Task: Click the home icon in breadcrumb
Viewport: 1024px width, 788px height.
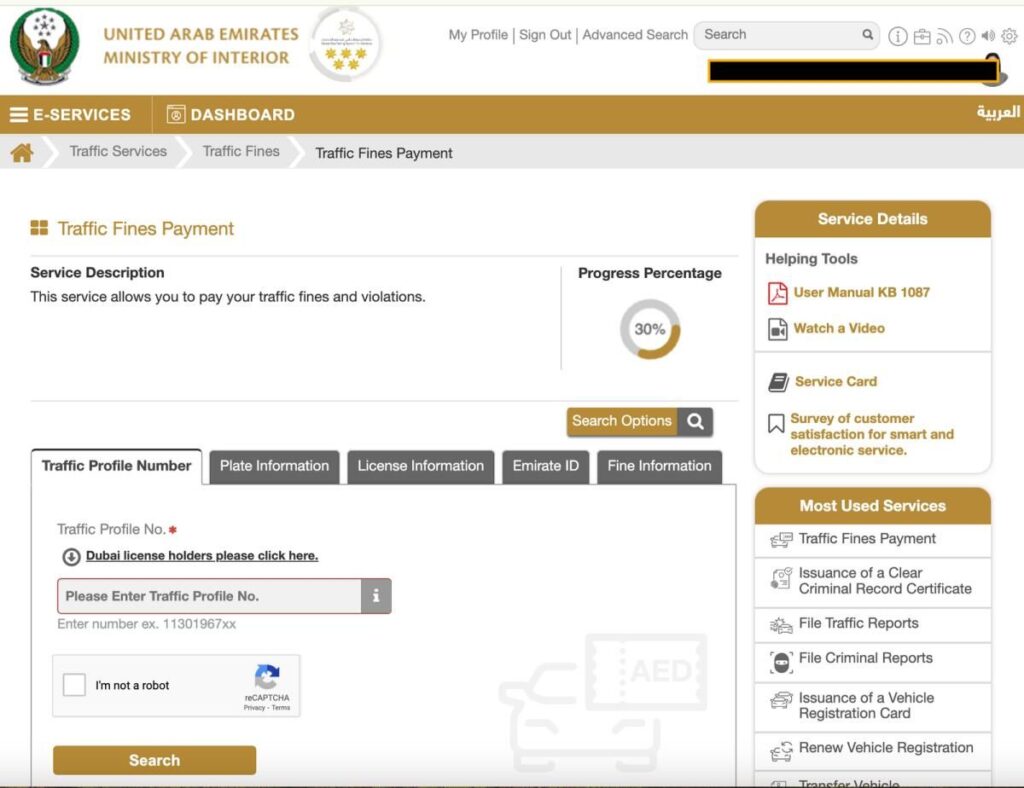Action: [x=22, y=152]
